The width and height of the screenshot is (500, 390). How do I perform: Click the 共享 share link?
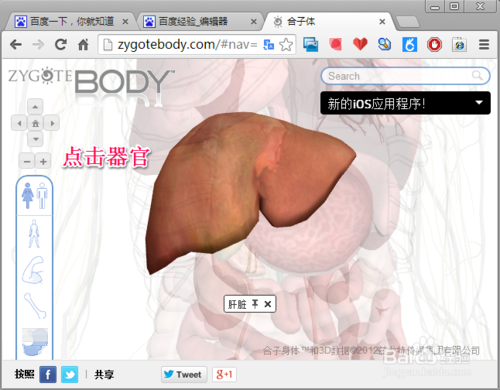pos(104,374)
